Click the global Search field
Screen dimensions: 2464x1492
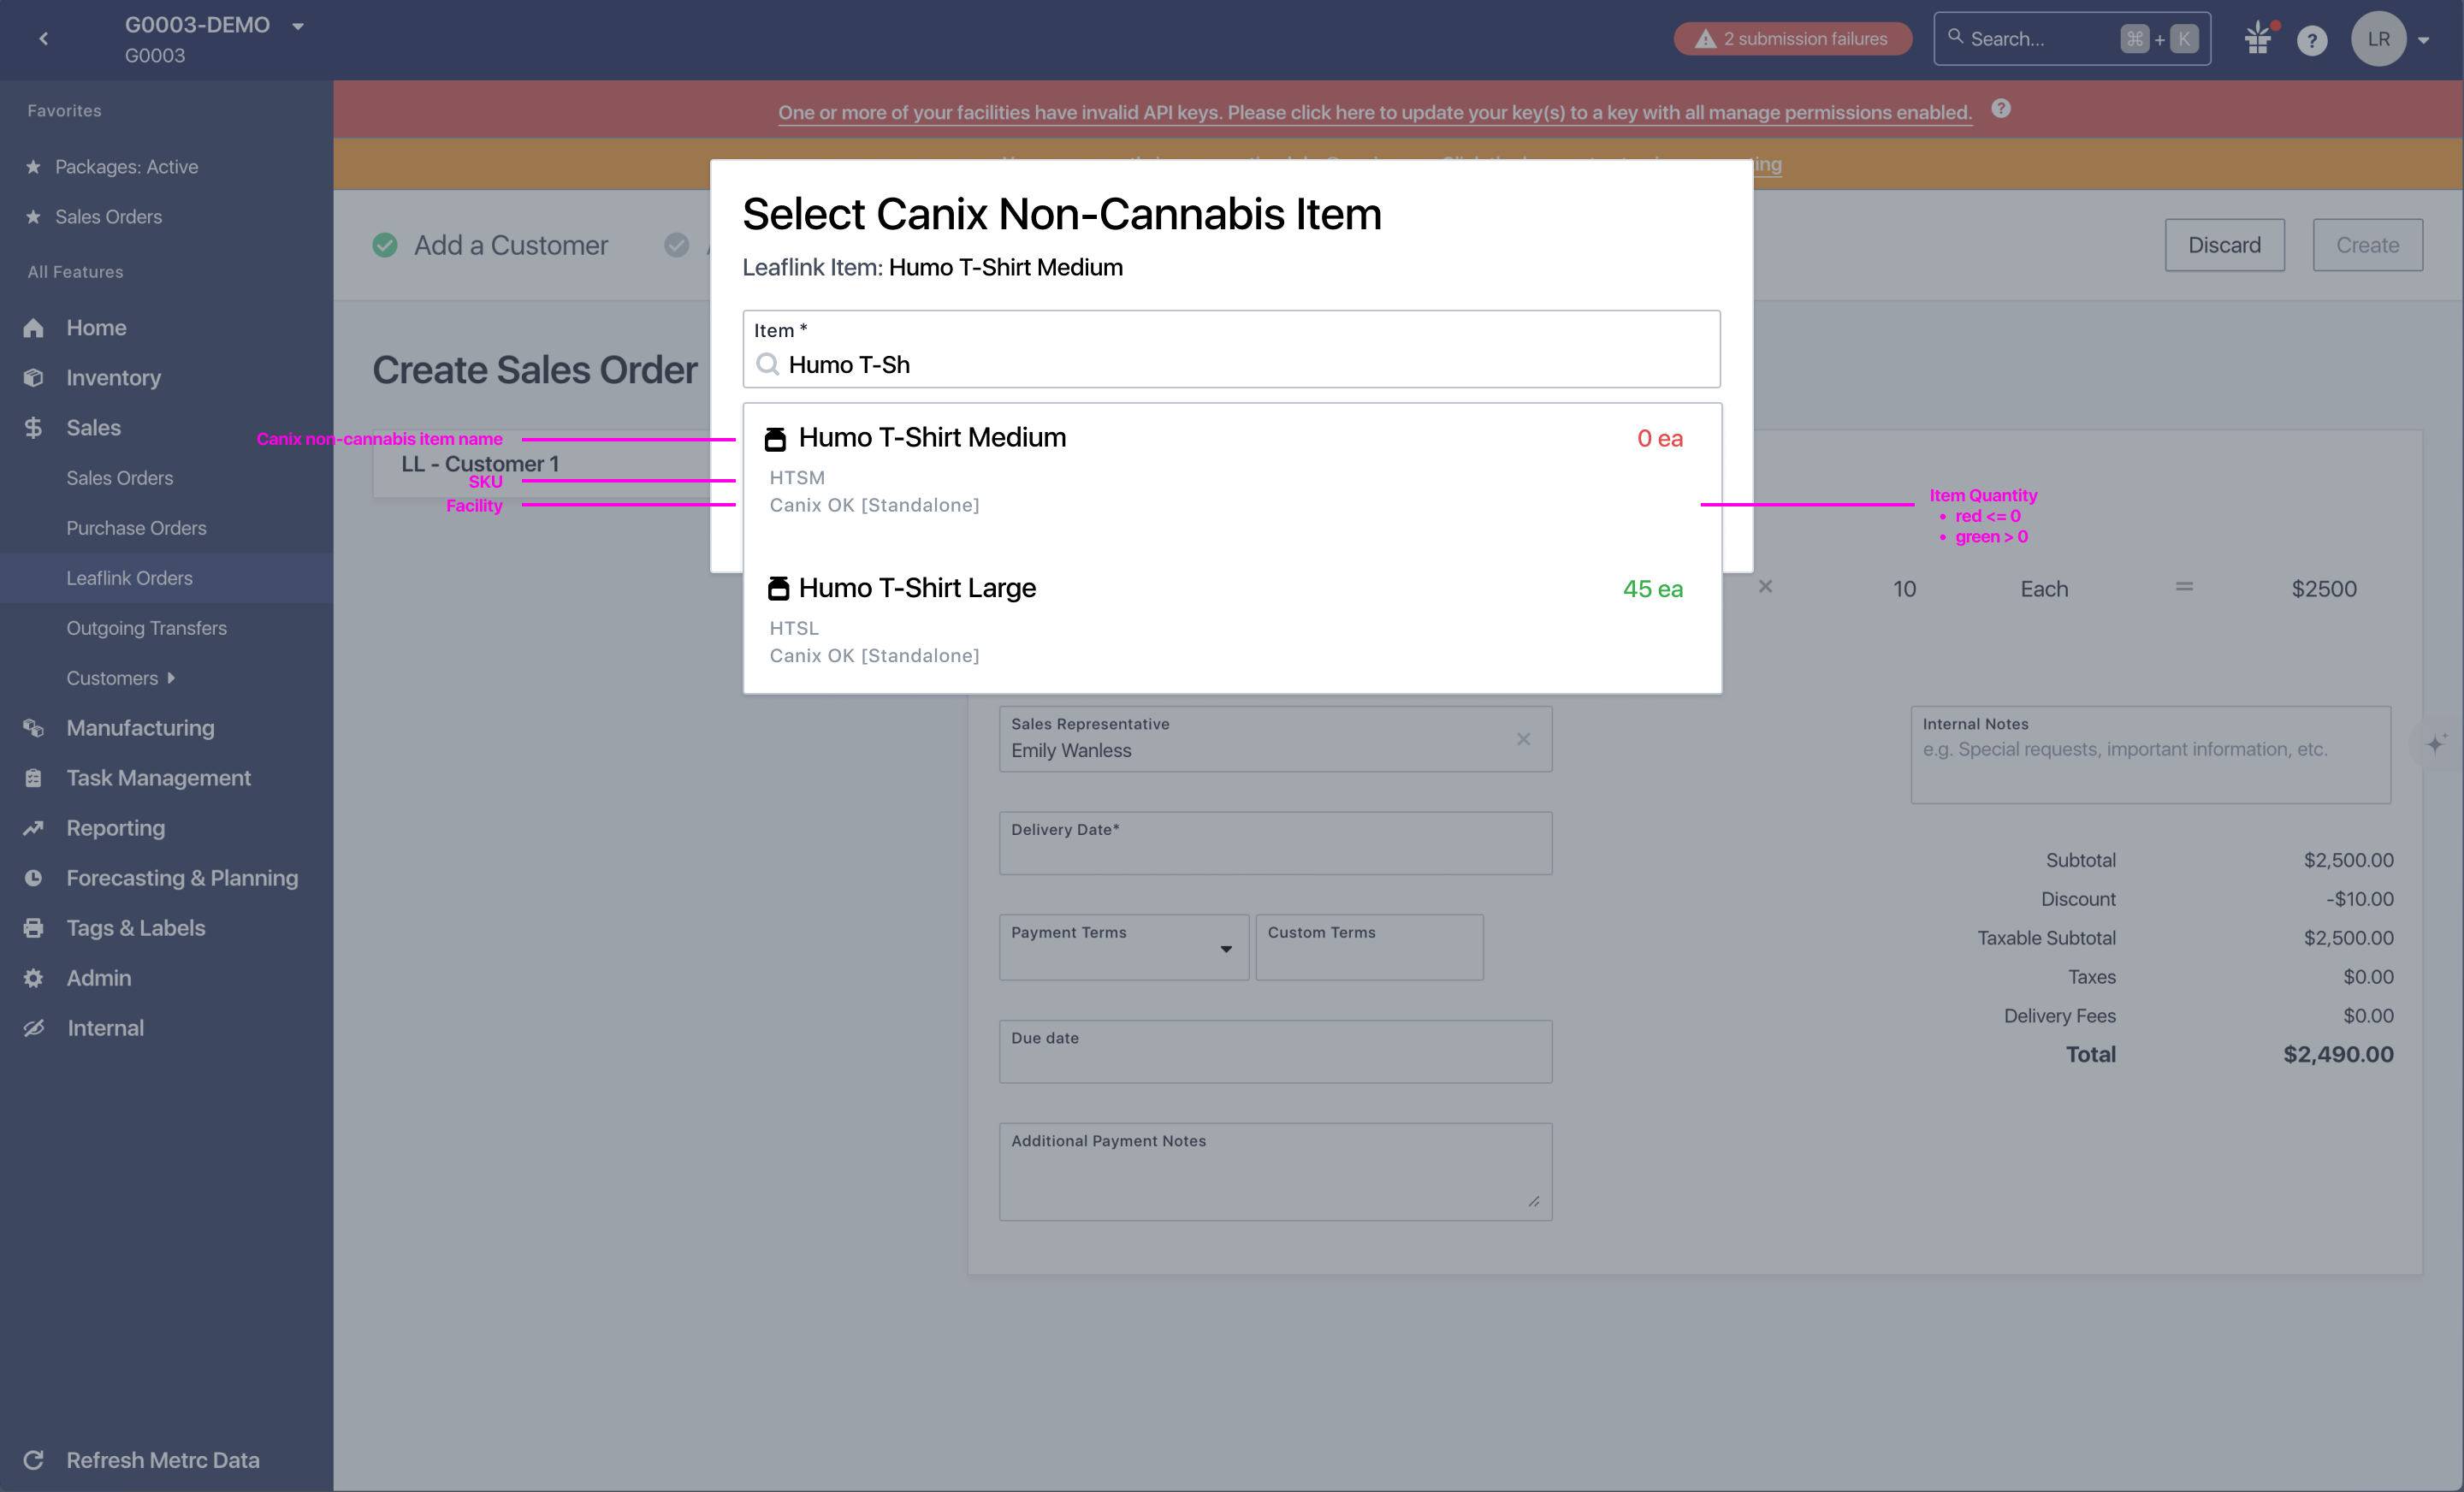2071,39
